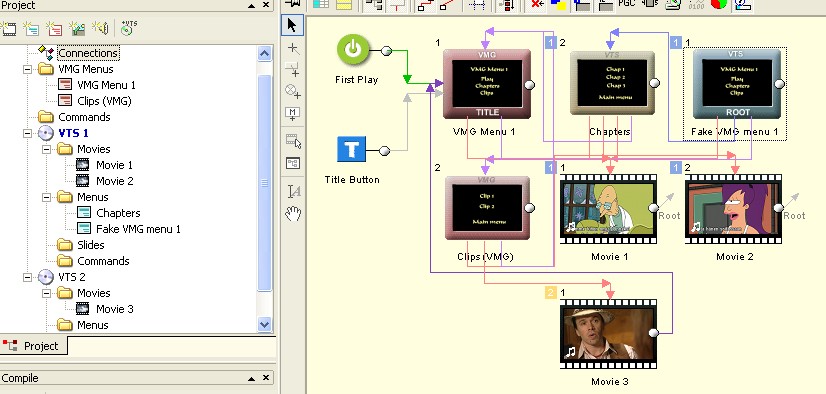Viewport: 826px width, 394px height.
Task: Click Movie 1 end connector dot
Action: pos(653,208)
